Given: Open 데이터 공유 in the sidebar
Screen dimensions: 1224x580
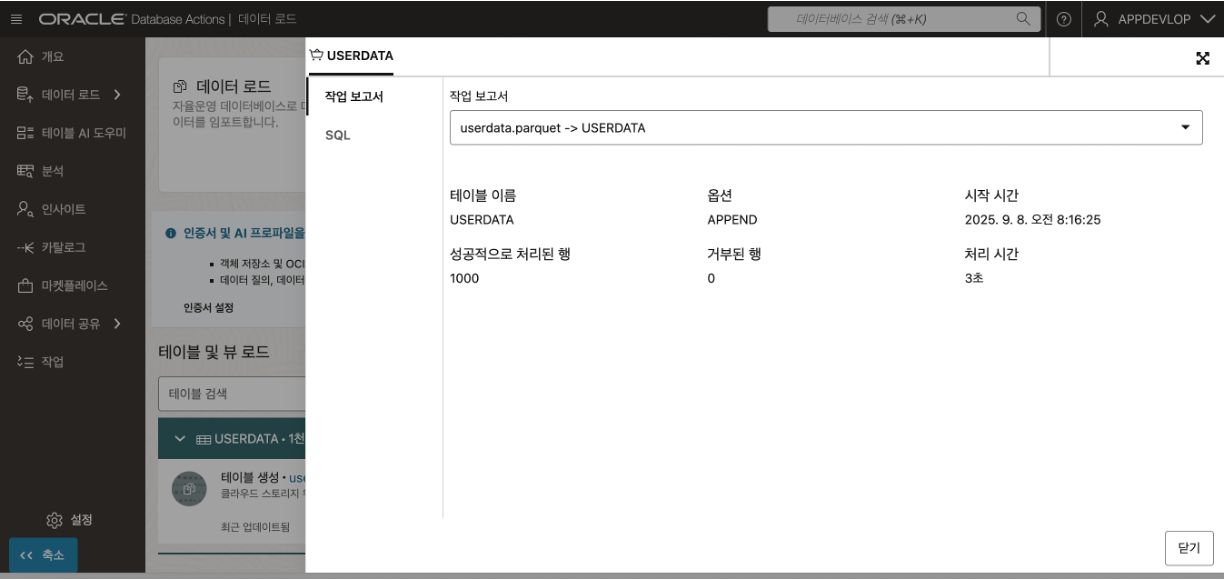Looking at the screenshot, I should [72, 323].
